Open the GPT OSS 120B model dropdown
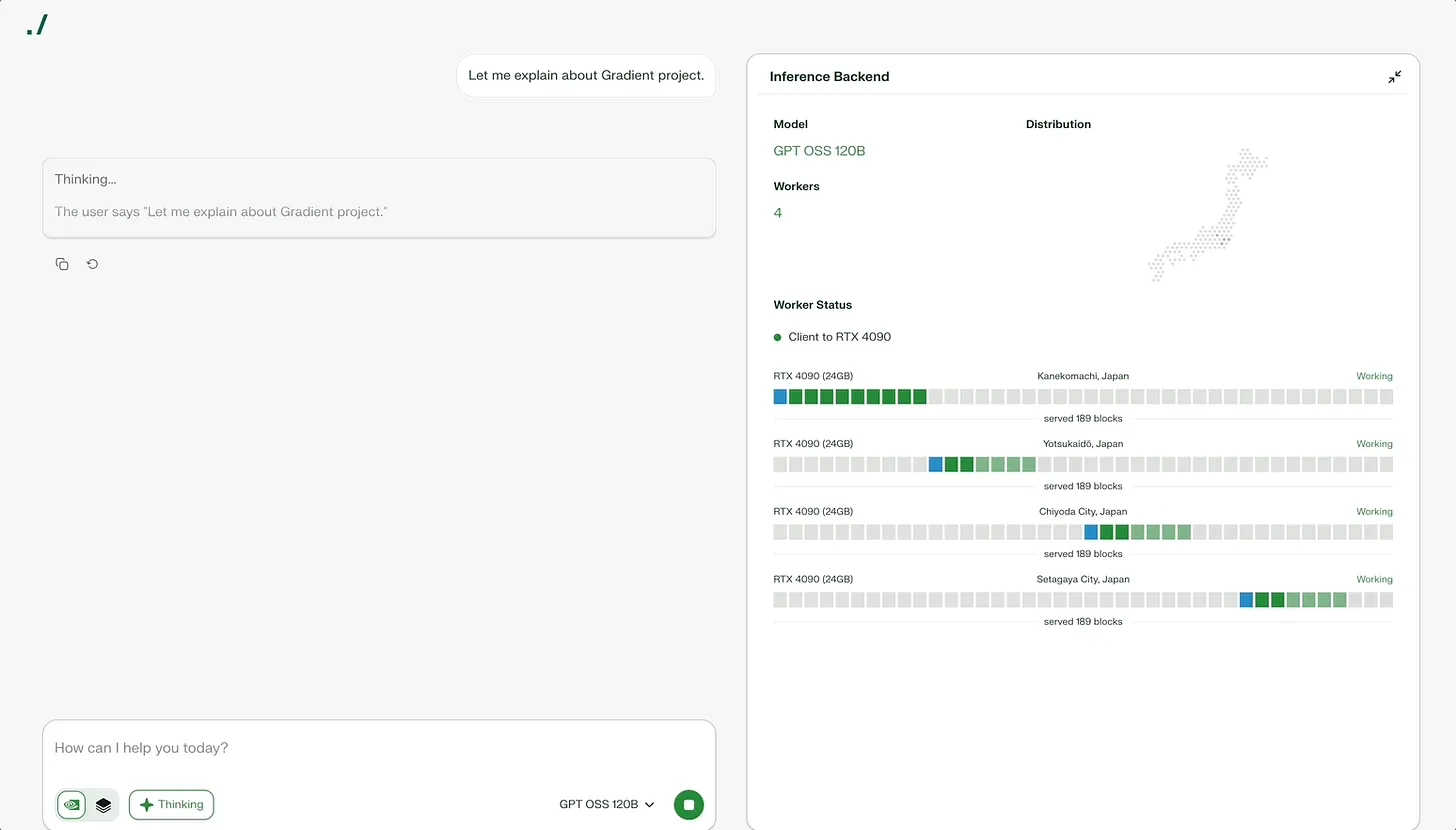The image size is (1456, 830). point(606,804)
